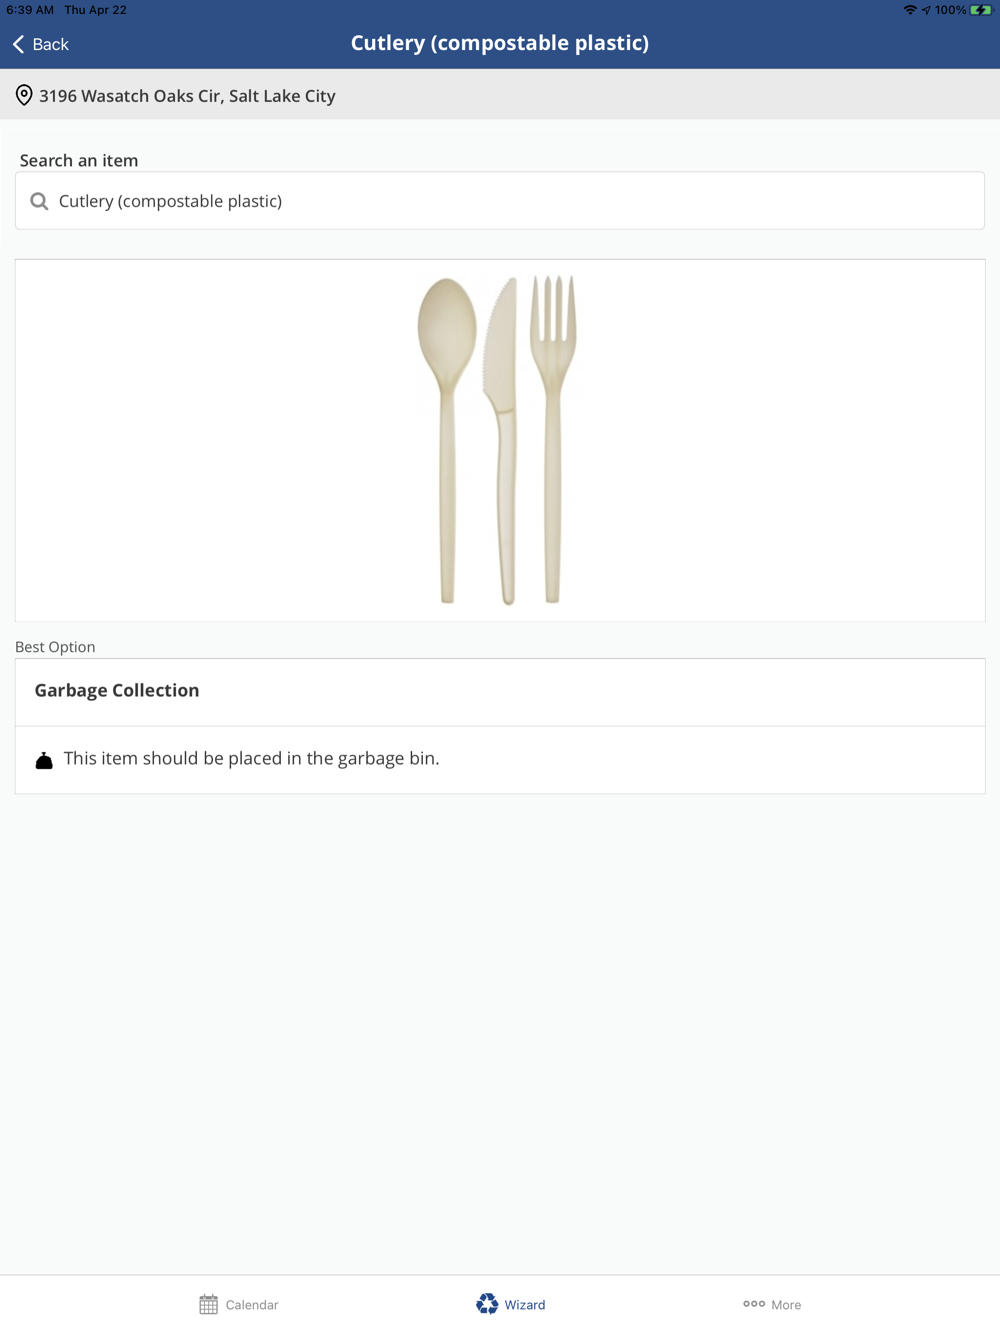Screen dimensions: 1000x1334
Task: Click the Wizard recycling symbol icon
Action: [487, 1304]
